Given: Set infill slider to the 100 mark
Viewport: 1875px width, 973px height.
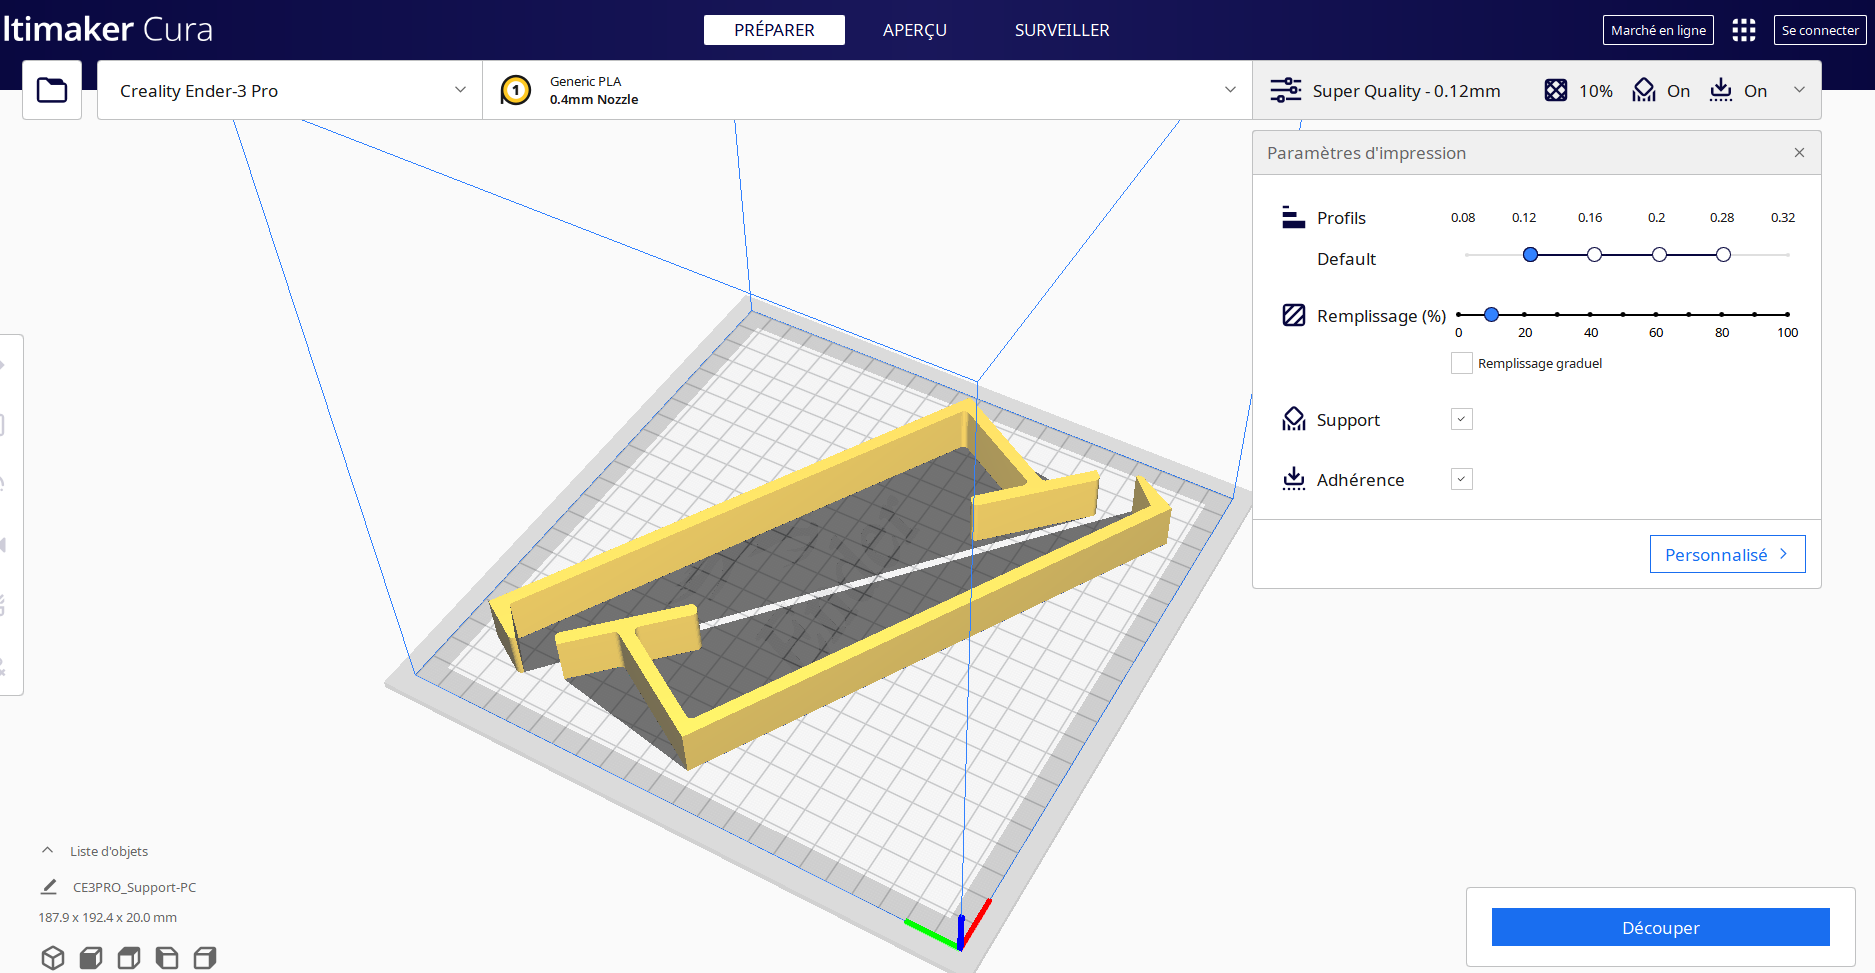Looking at the screenshot, I should 1787,315.
